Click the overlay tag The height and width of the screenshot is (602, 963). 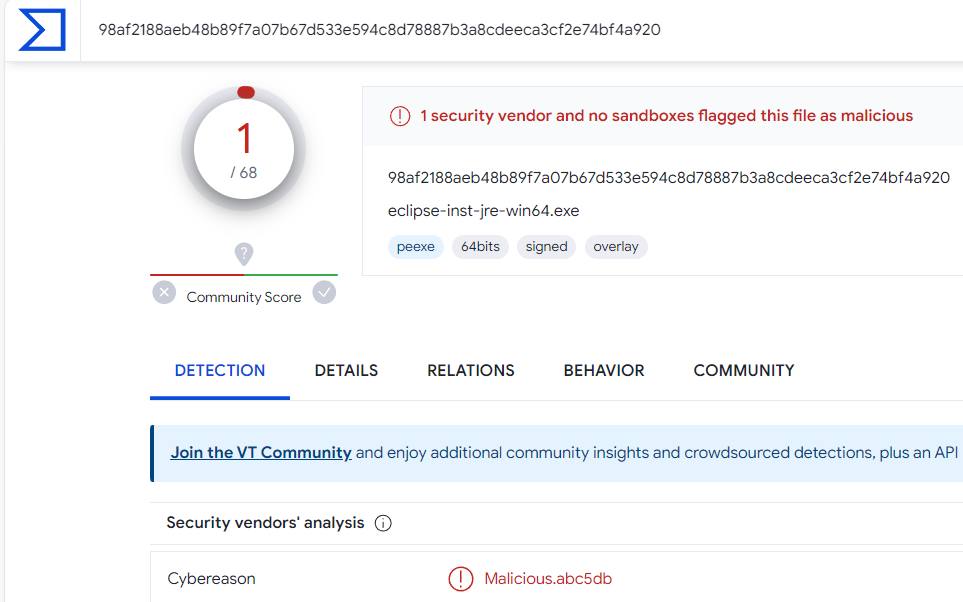[616, 247]
